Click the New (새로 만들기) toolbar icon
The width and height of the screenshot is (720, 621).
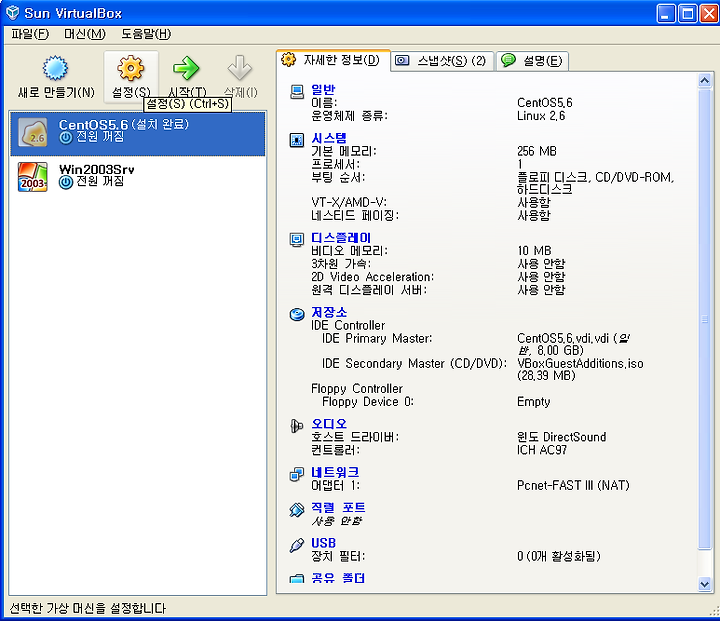[56, 68]
